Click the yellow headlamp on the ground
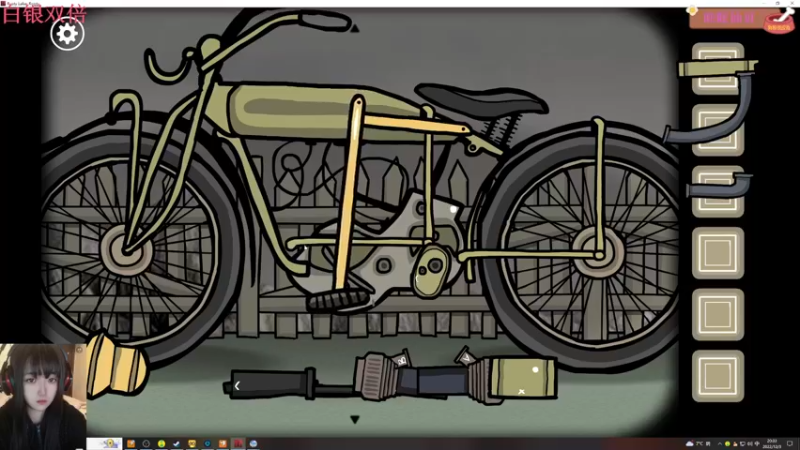 [116, 365]
